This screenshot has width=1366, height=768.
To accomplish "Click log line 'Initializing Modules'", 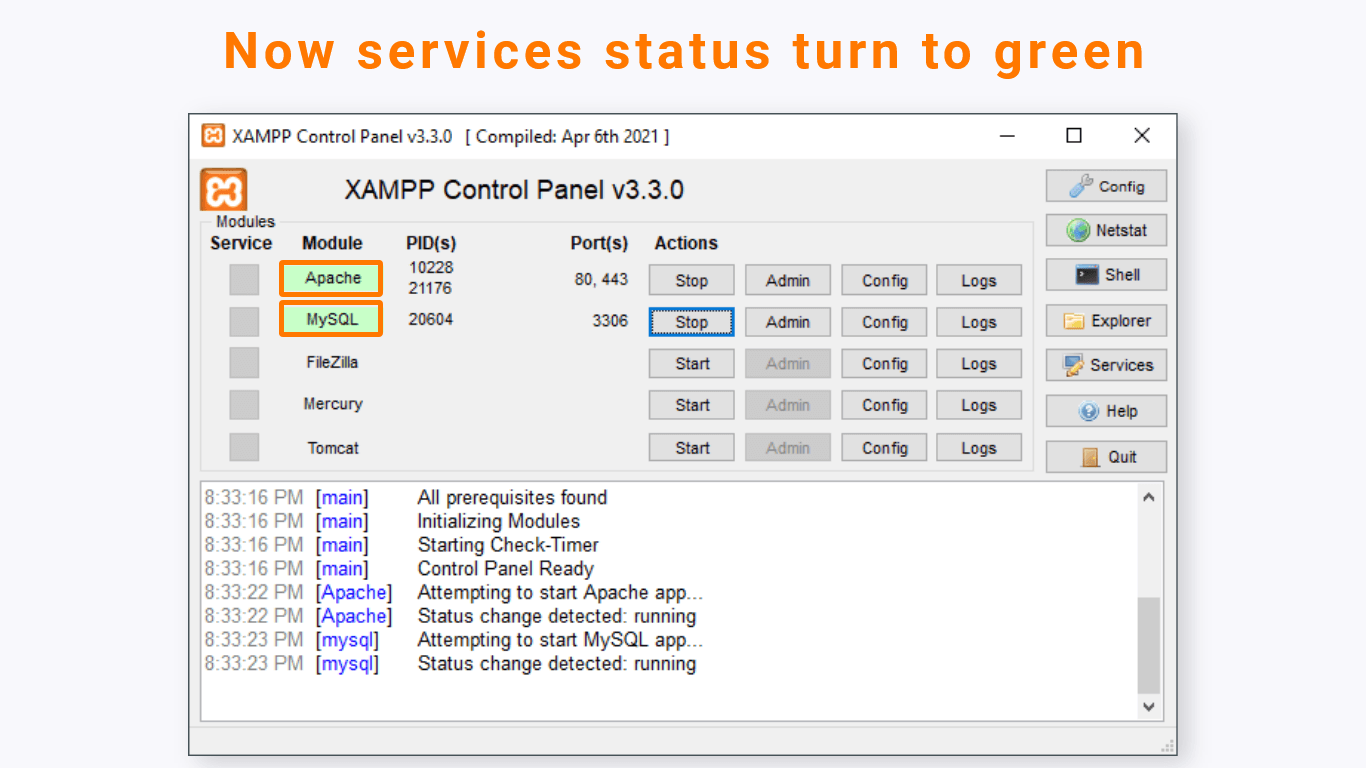I will click(x=498, y=521).
